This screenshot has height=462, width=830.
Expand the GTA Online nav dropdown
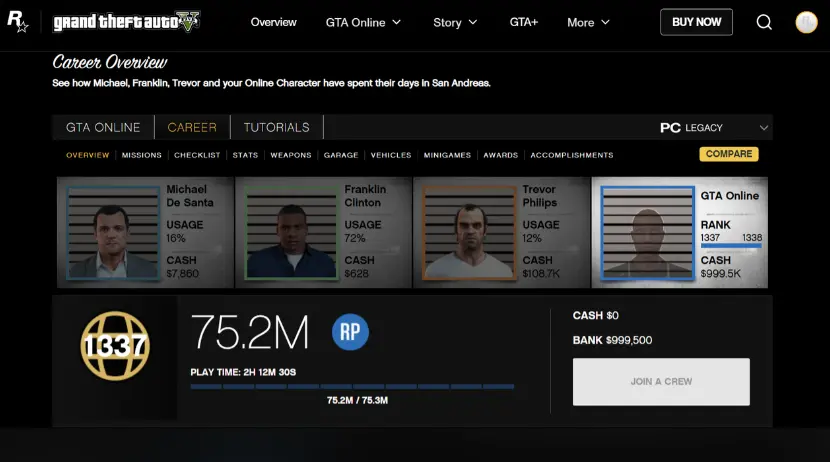(x=363, y=22)
